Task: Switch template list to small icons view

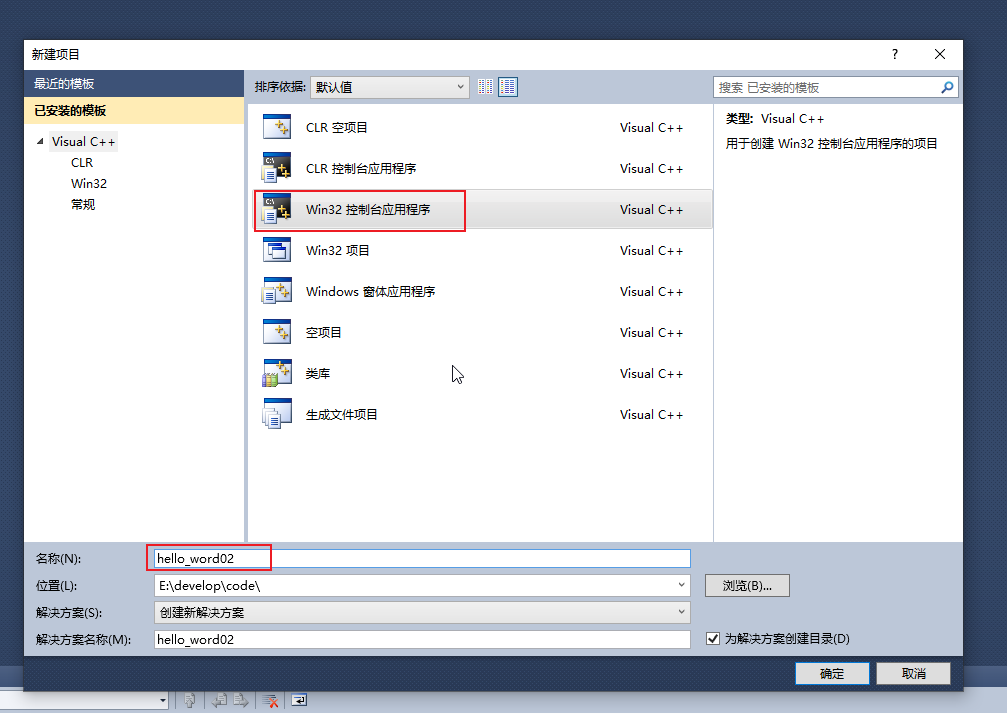Action: (486, 87)
